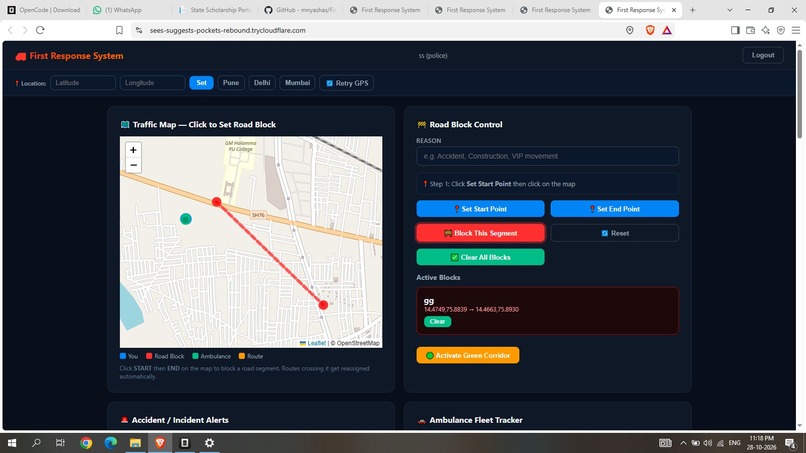
Task: Click the blue Set location button
Action: [201, 83]
